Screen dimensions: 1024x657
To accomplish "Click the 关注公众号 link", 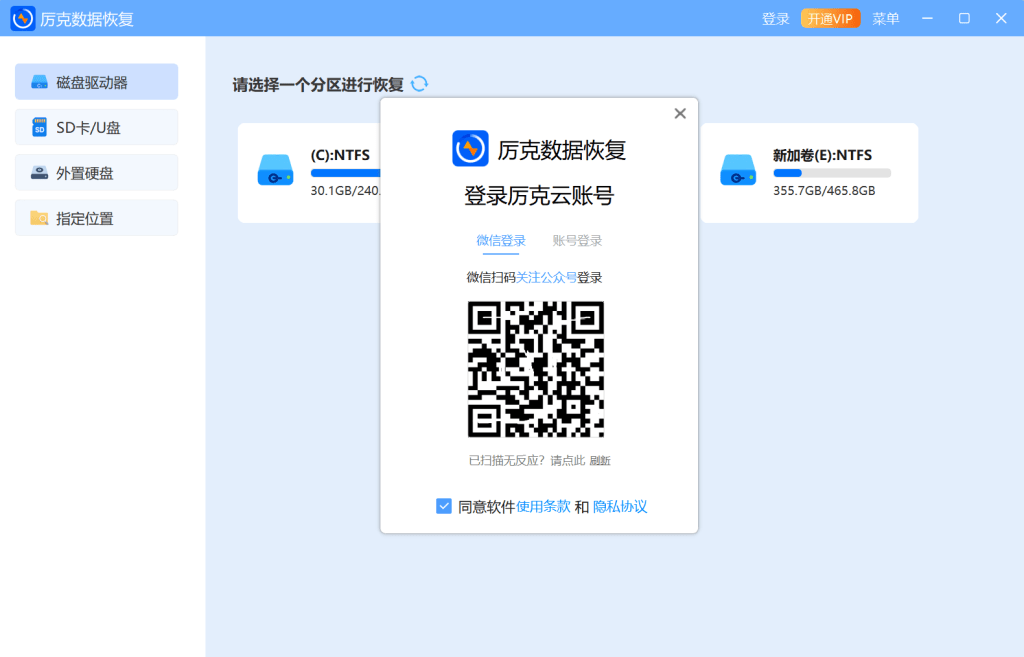I will click(546, 278).
